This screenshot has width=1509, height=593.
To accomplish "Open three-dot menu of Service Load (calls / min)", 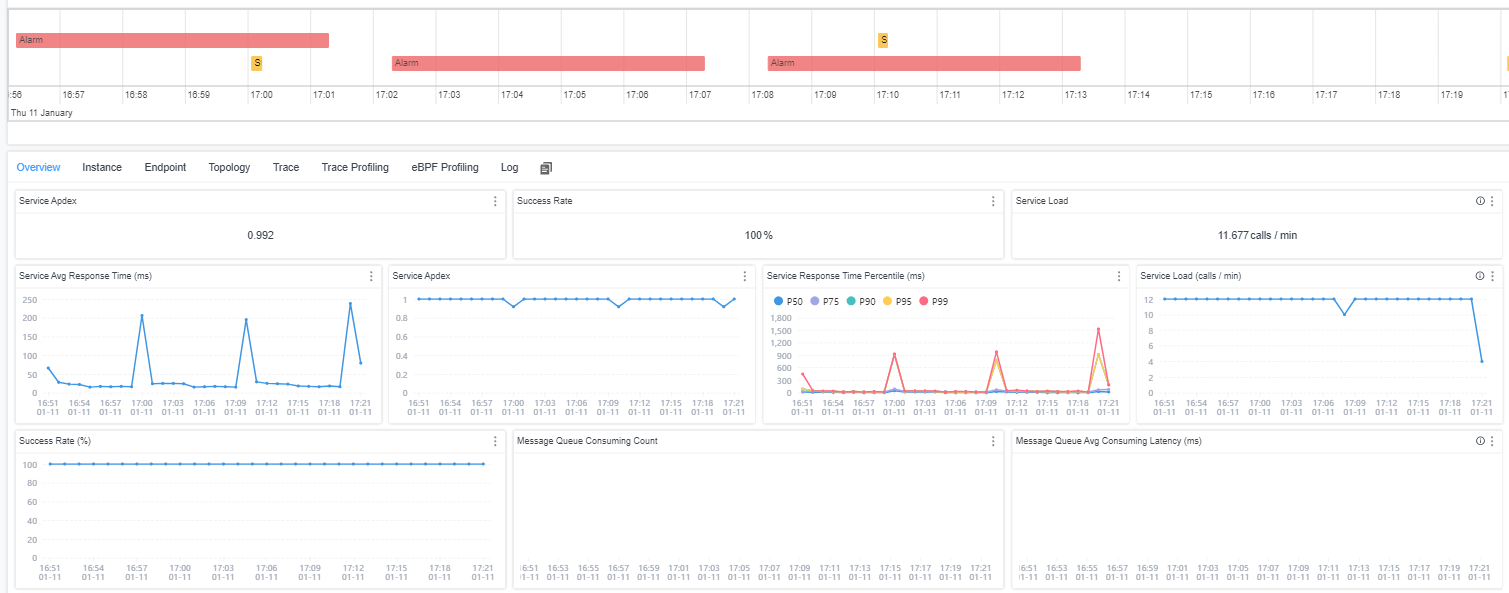I will [x=1492, y=276].
